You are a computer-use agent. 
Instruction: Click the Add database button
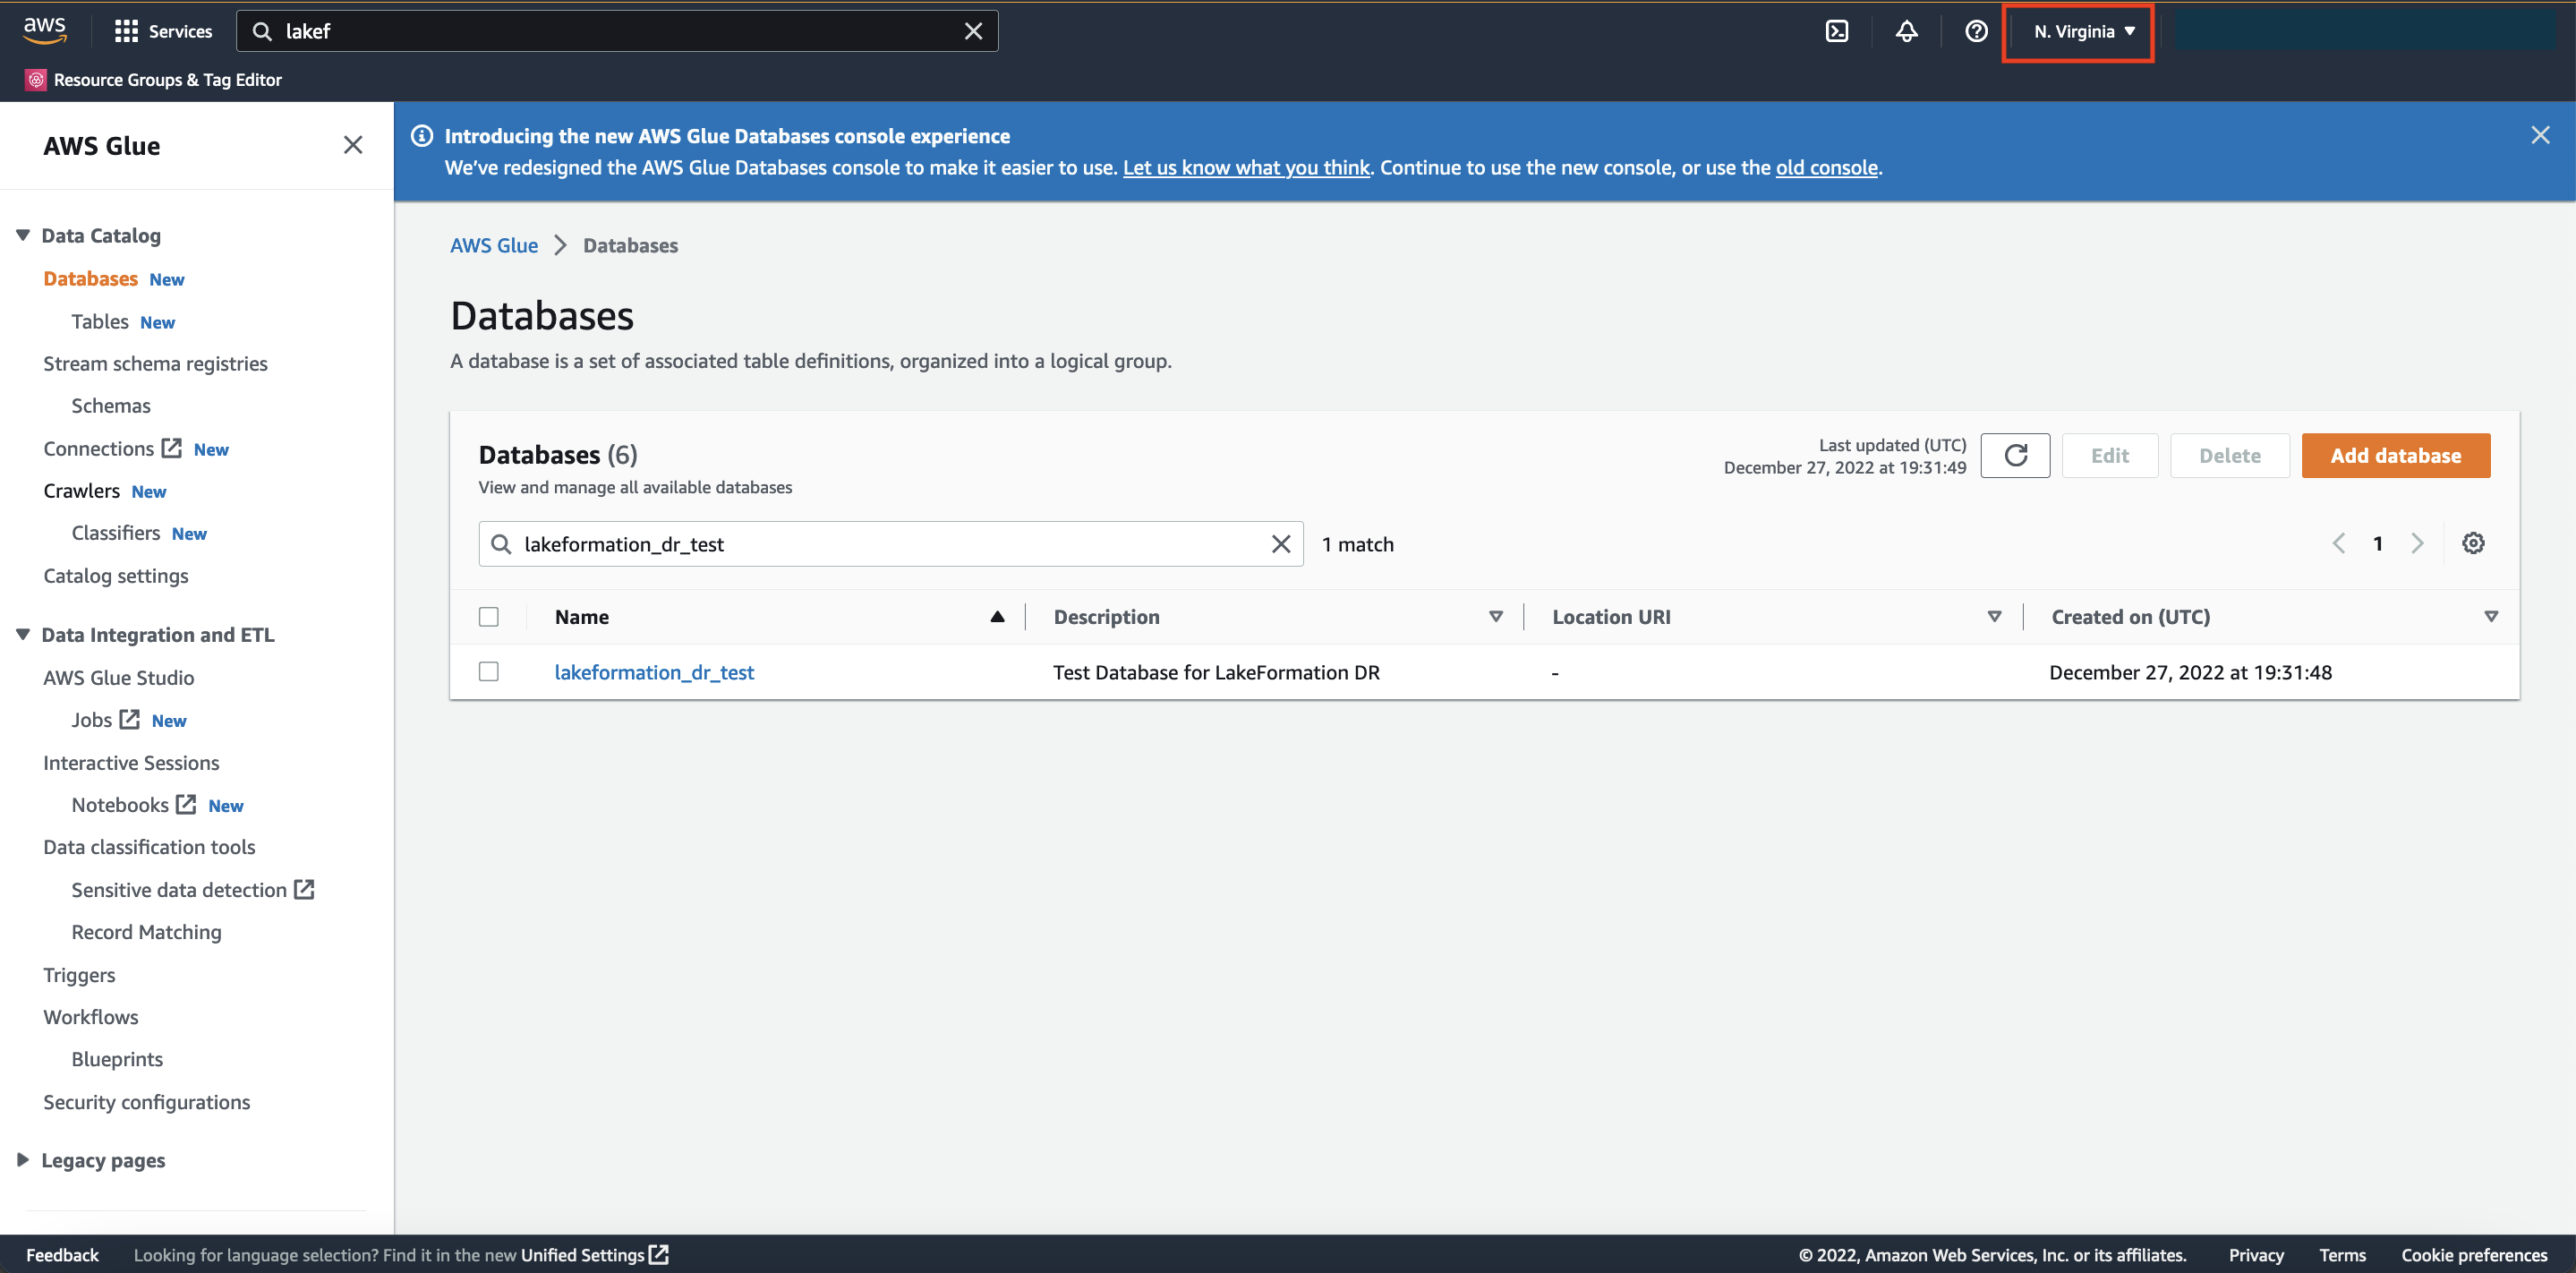click(2395, 456)
